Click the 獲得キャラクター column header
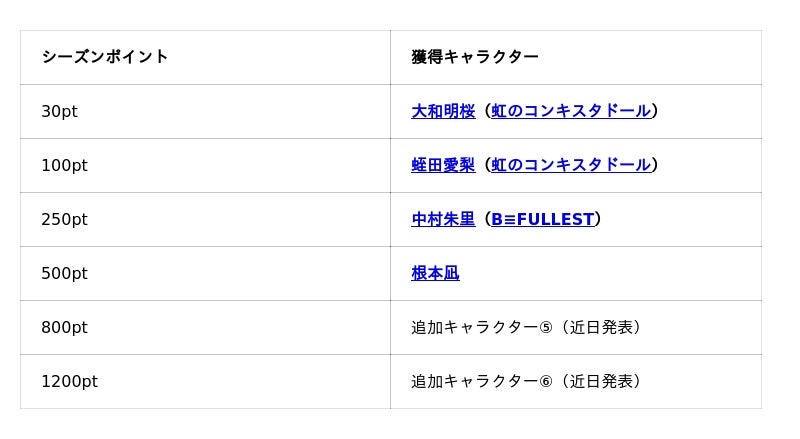This screenshot has width=800, height=439. point(475,57)
